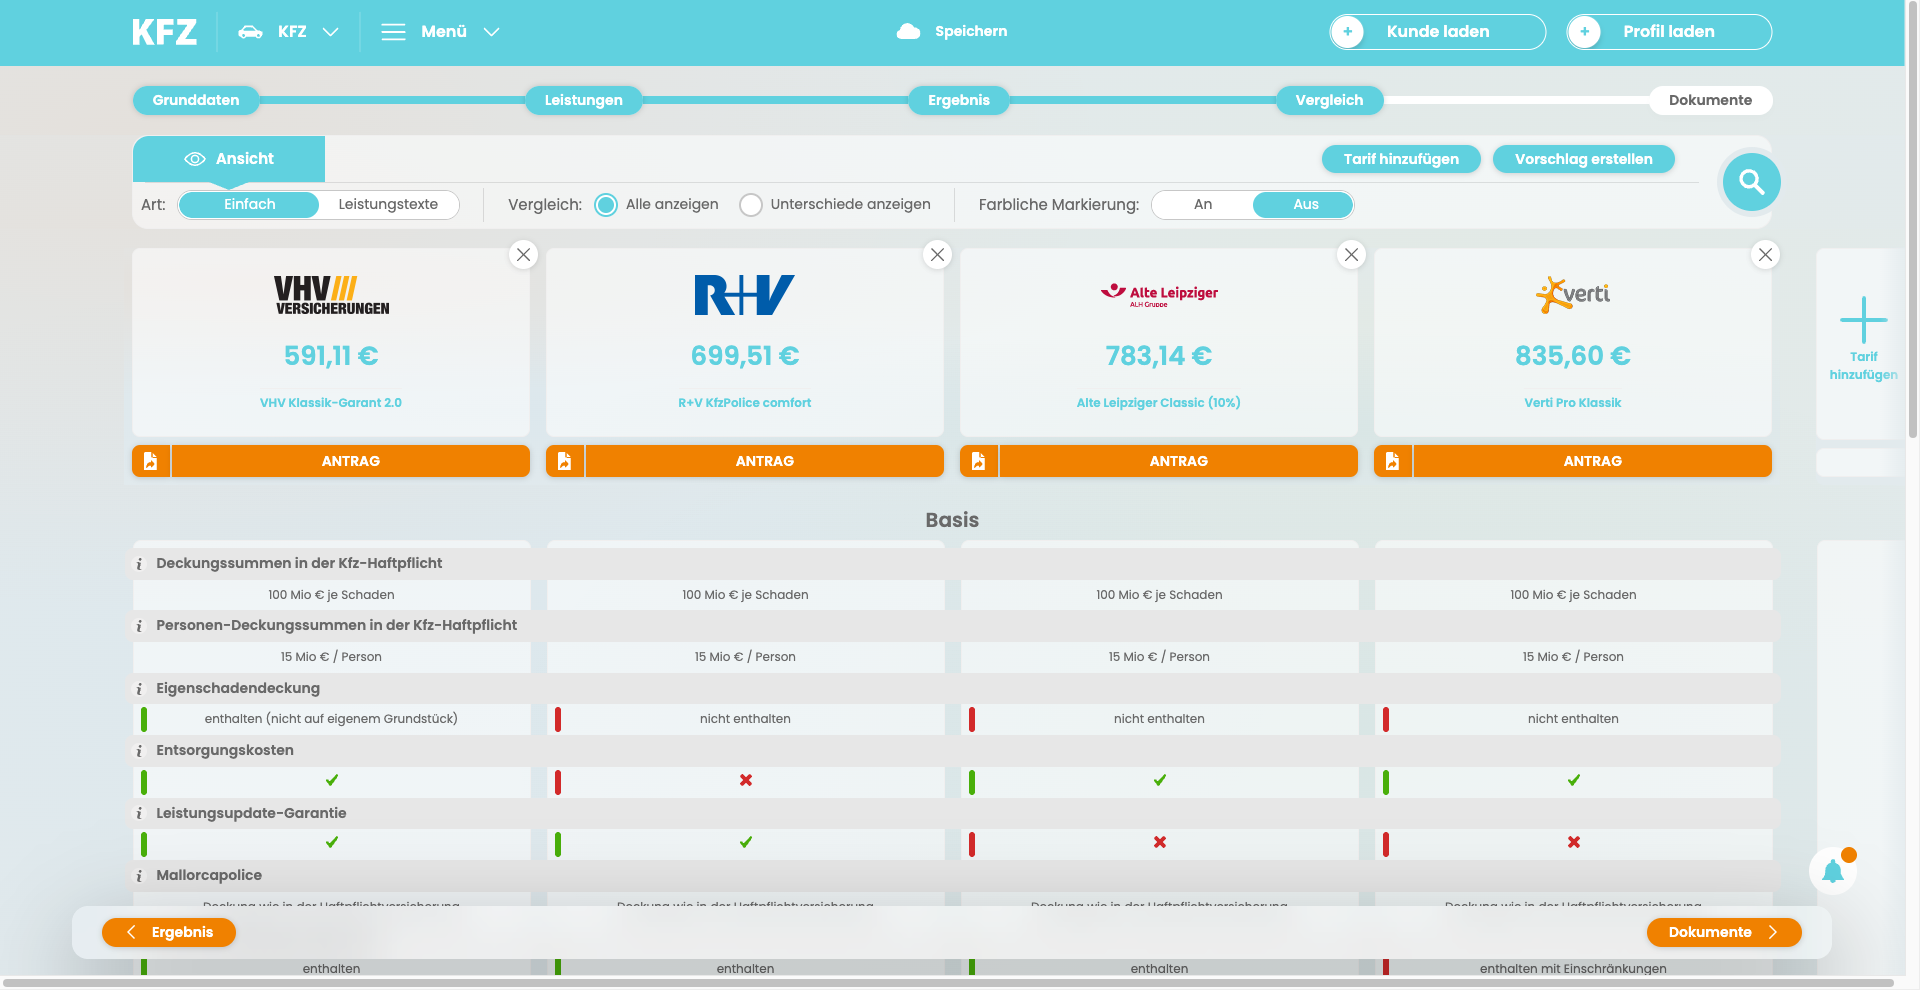
Task: Show info for Deckungssummen in der Kfz-Haftpflicht
Action: pyautogui.click(x=140, y=564)
